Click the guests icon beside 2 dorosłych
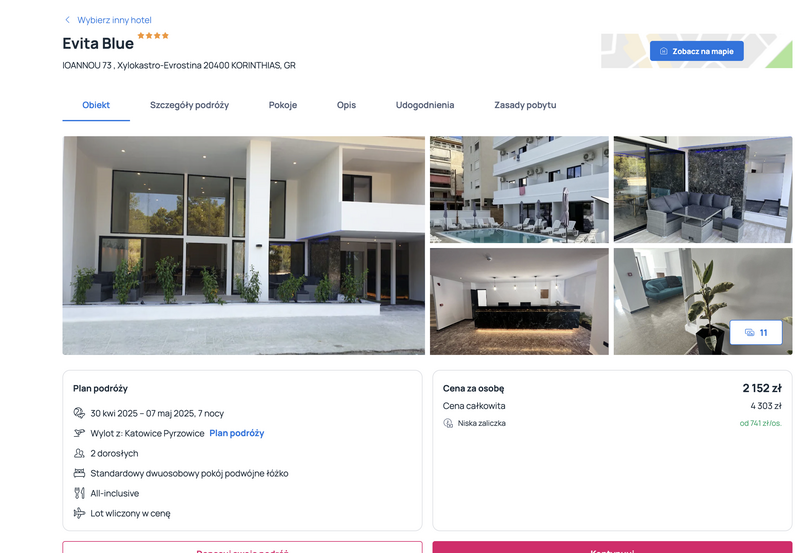Screen dimensions: 800x553 [x=79, y=453]
